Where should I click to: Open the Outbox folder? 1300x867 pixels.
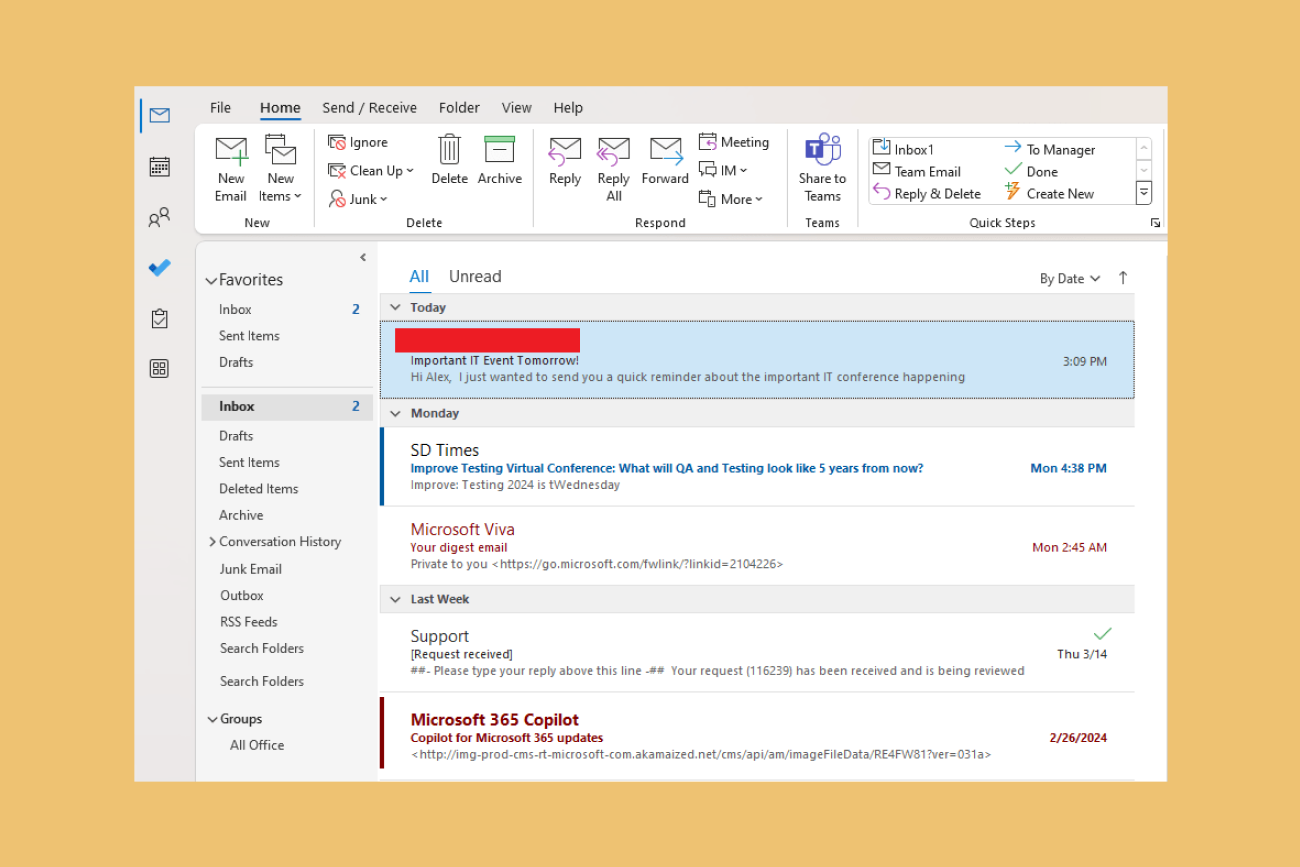pos(242,595)
